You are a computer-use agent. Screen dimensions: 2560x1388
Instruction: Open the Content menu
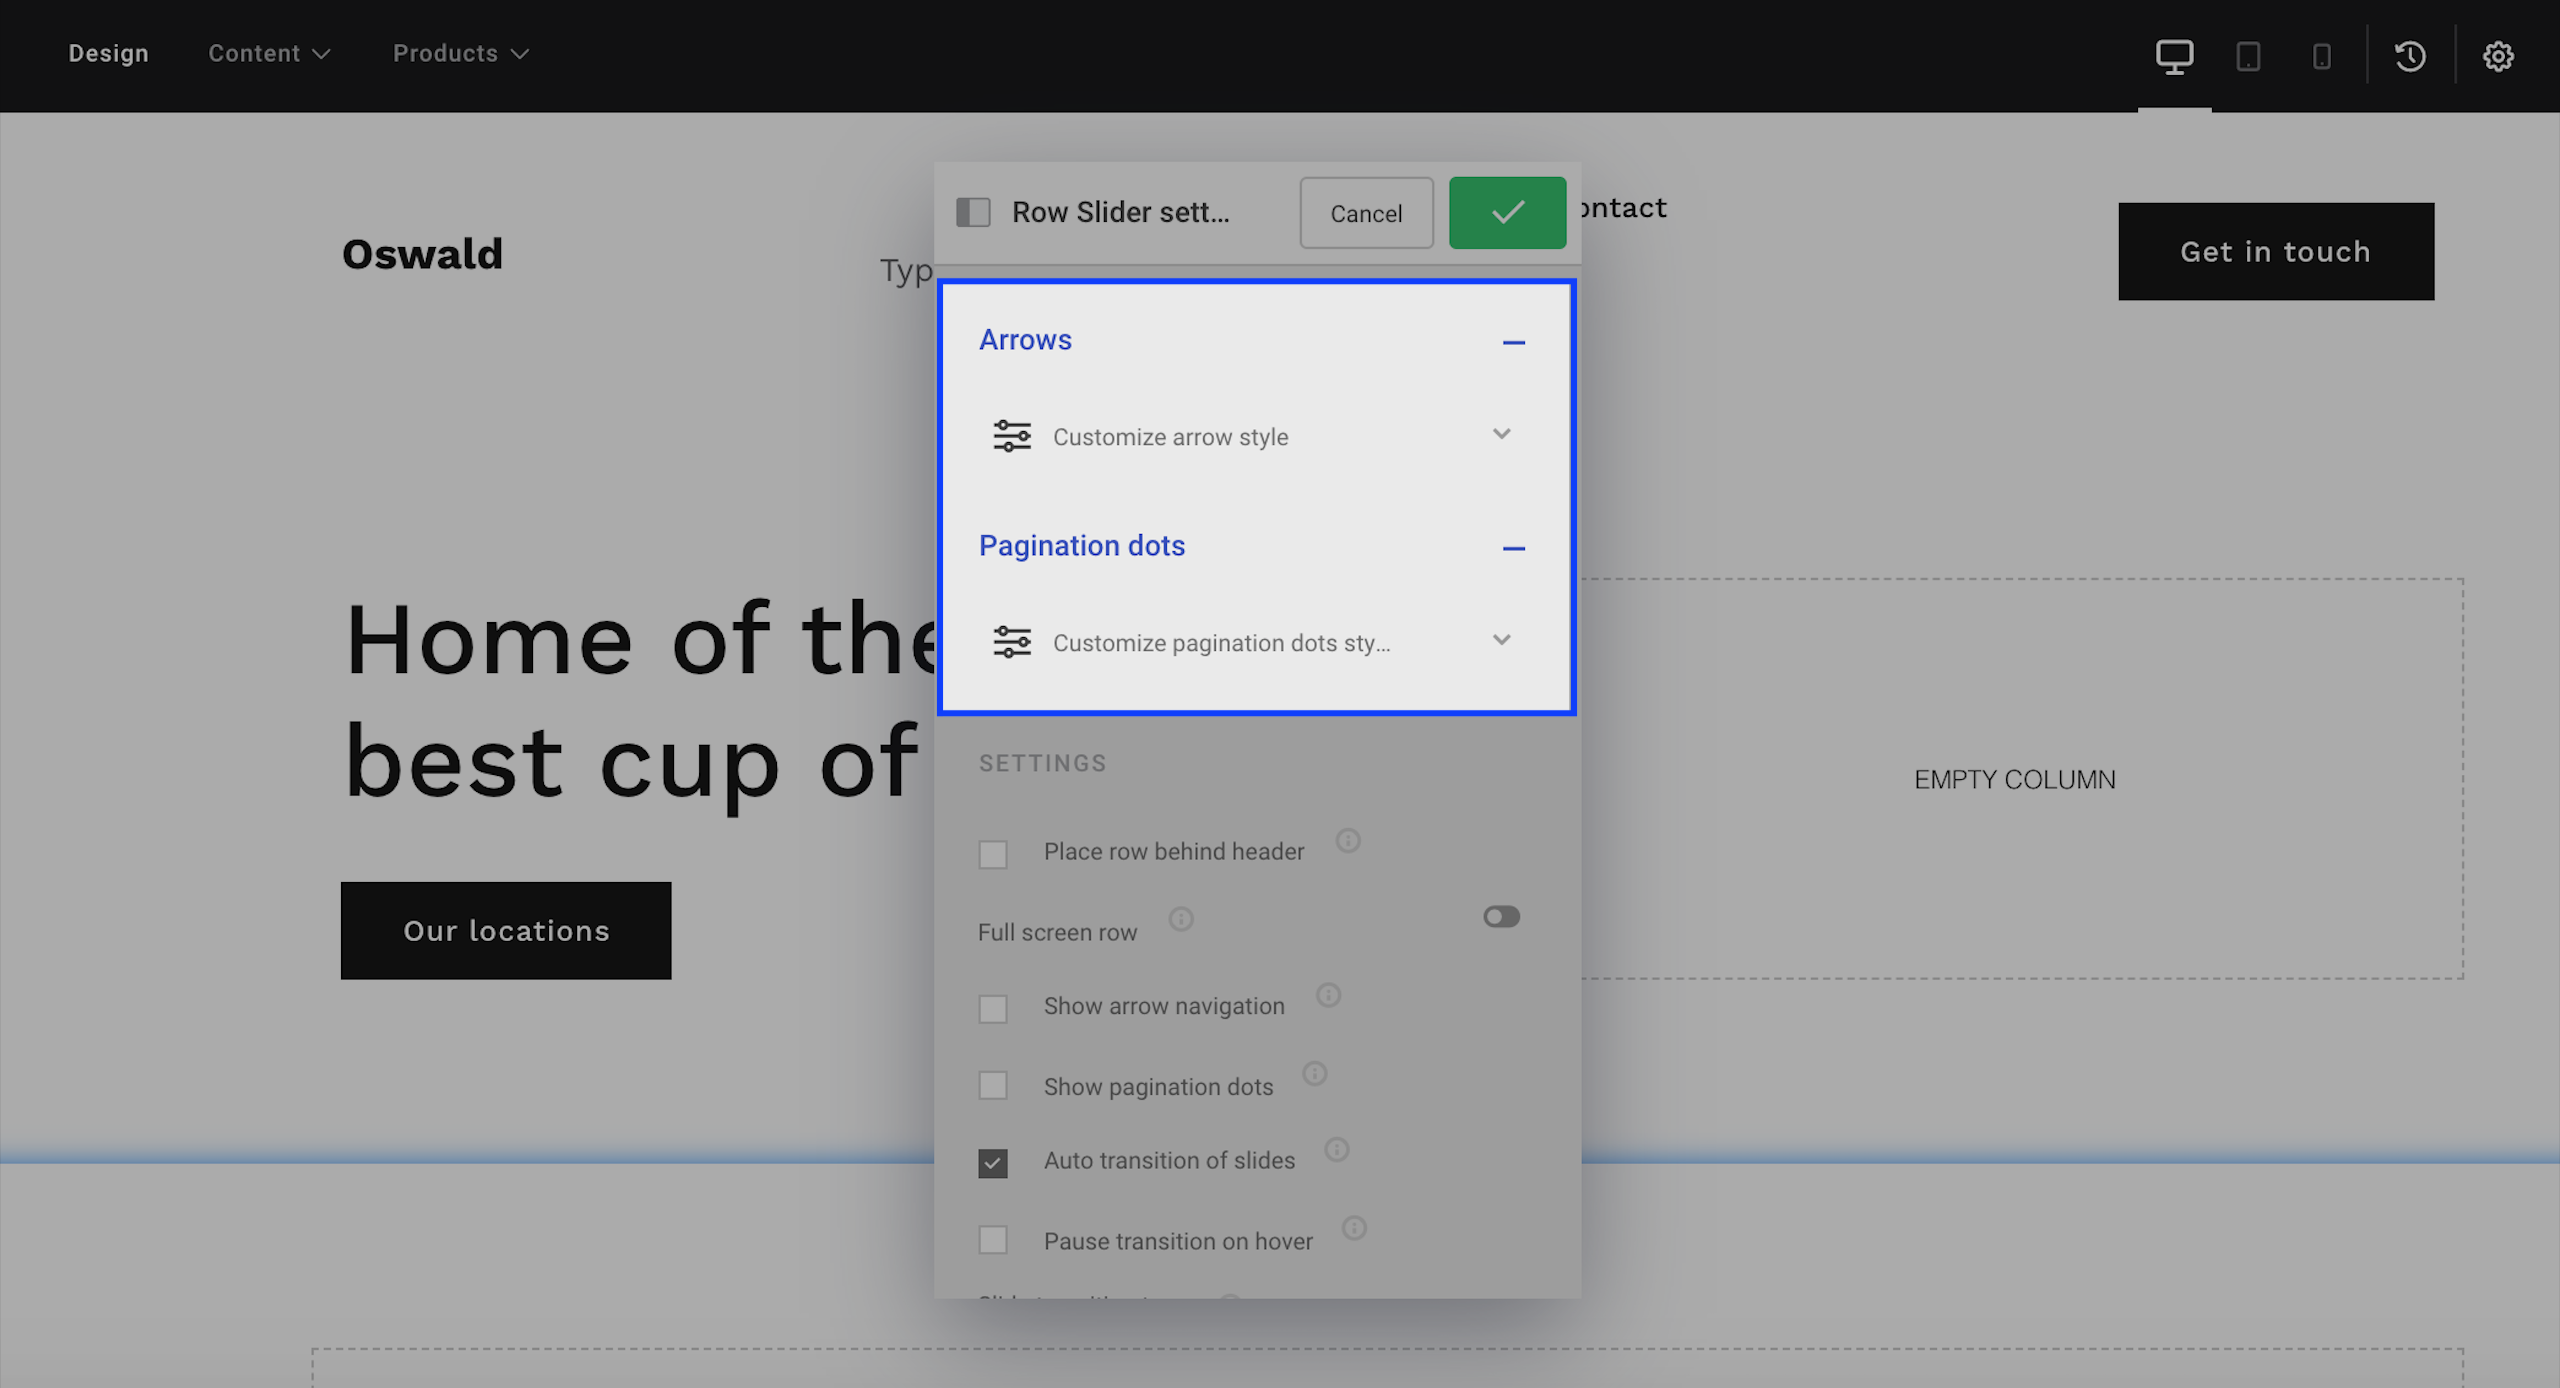pos(268,53)
